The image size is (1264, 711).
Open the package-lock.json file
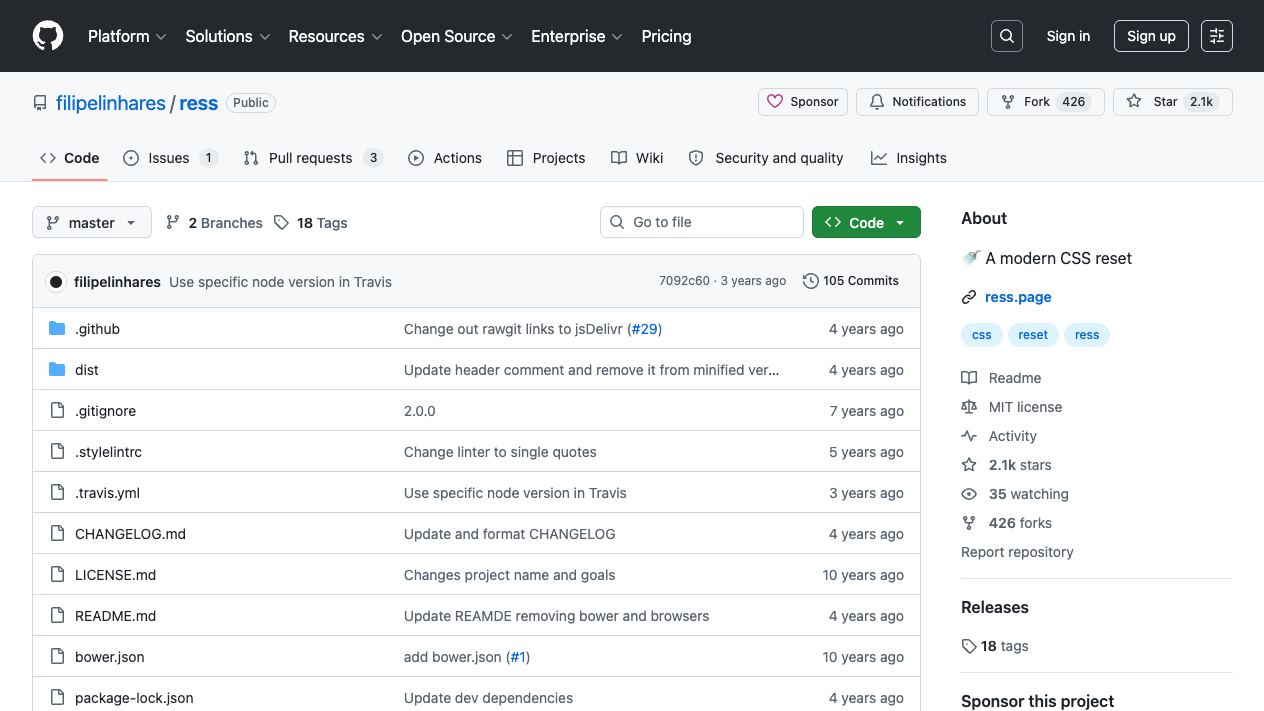click(x=134, y=698)
